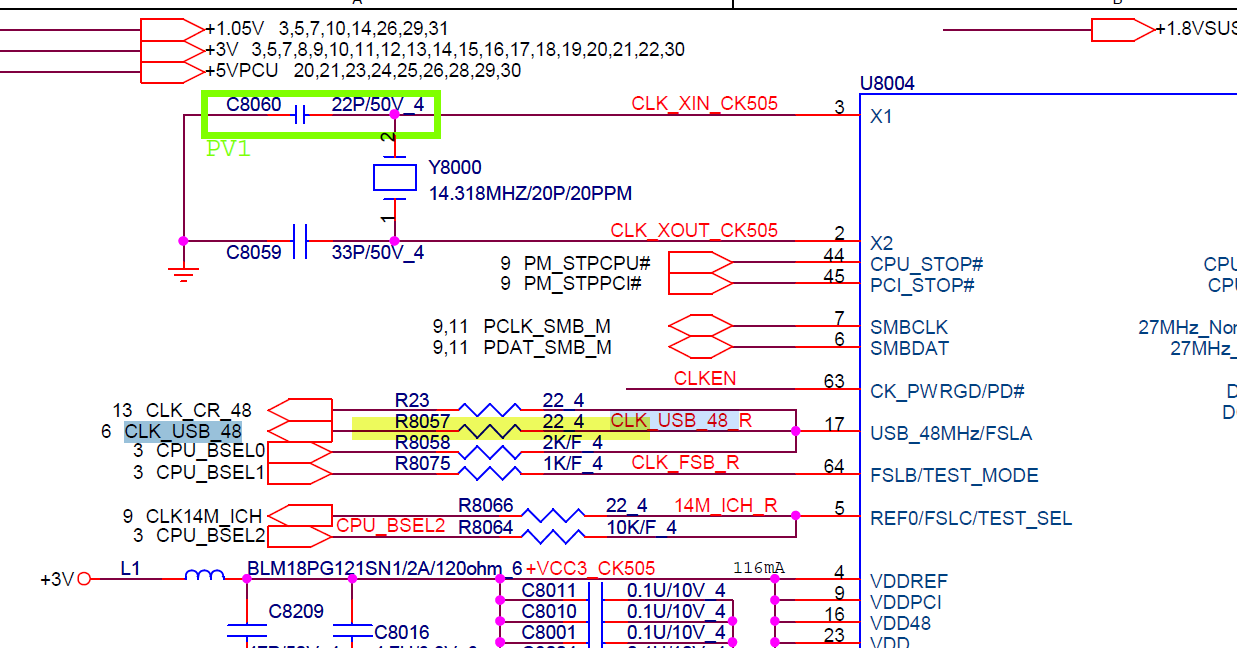The width and height of the screenshot is (1237, 648).
Task: Select the 14M_ICH_R net label
Action: pos(725,505)
